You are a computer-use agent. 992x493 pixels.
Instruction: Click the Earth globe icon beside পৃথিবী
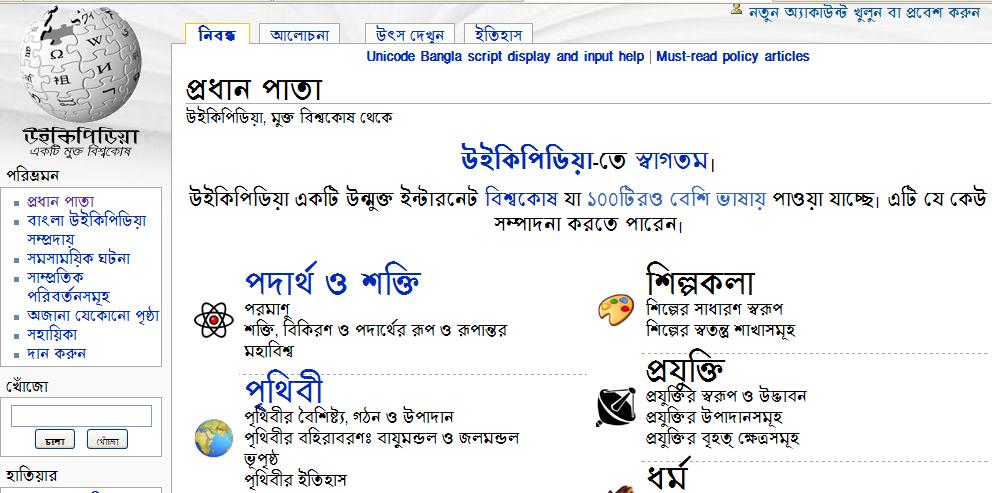(214, 438)
